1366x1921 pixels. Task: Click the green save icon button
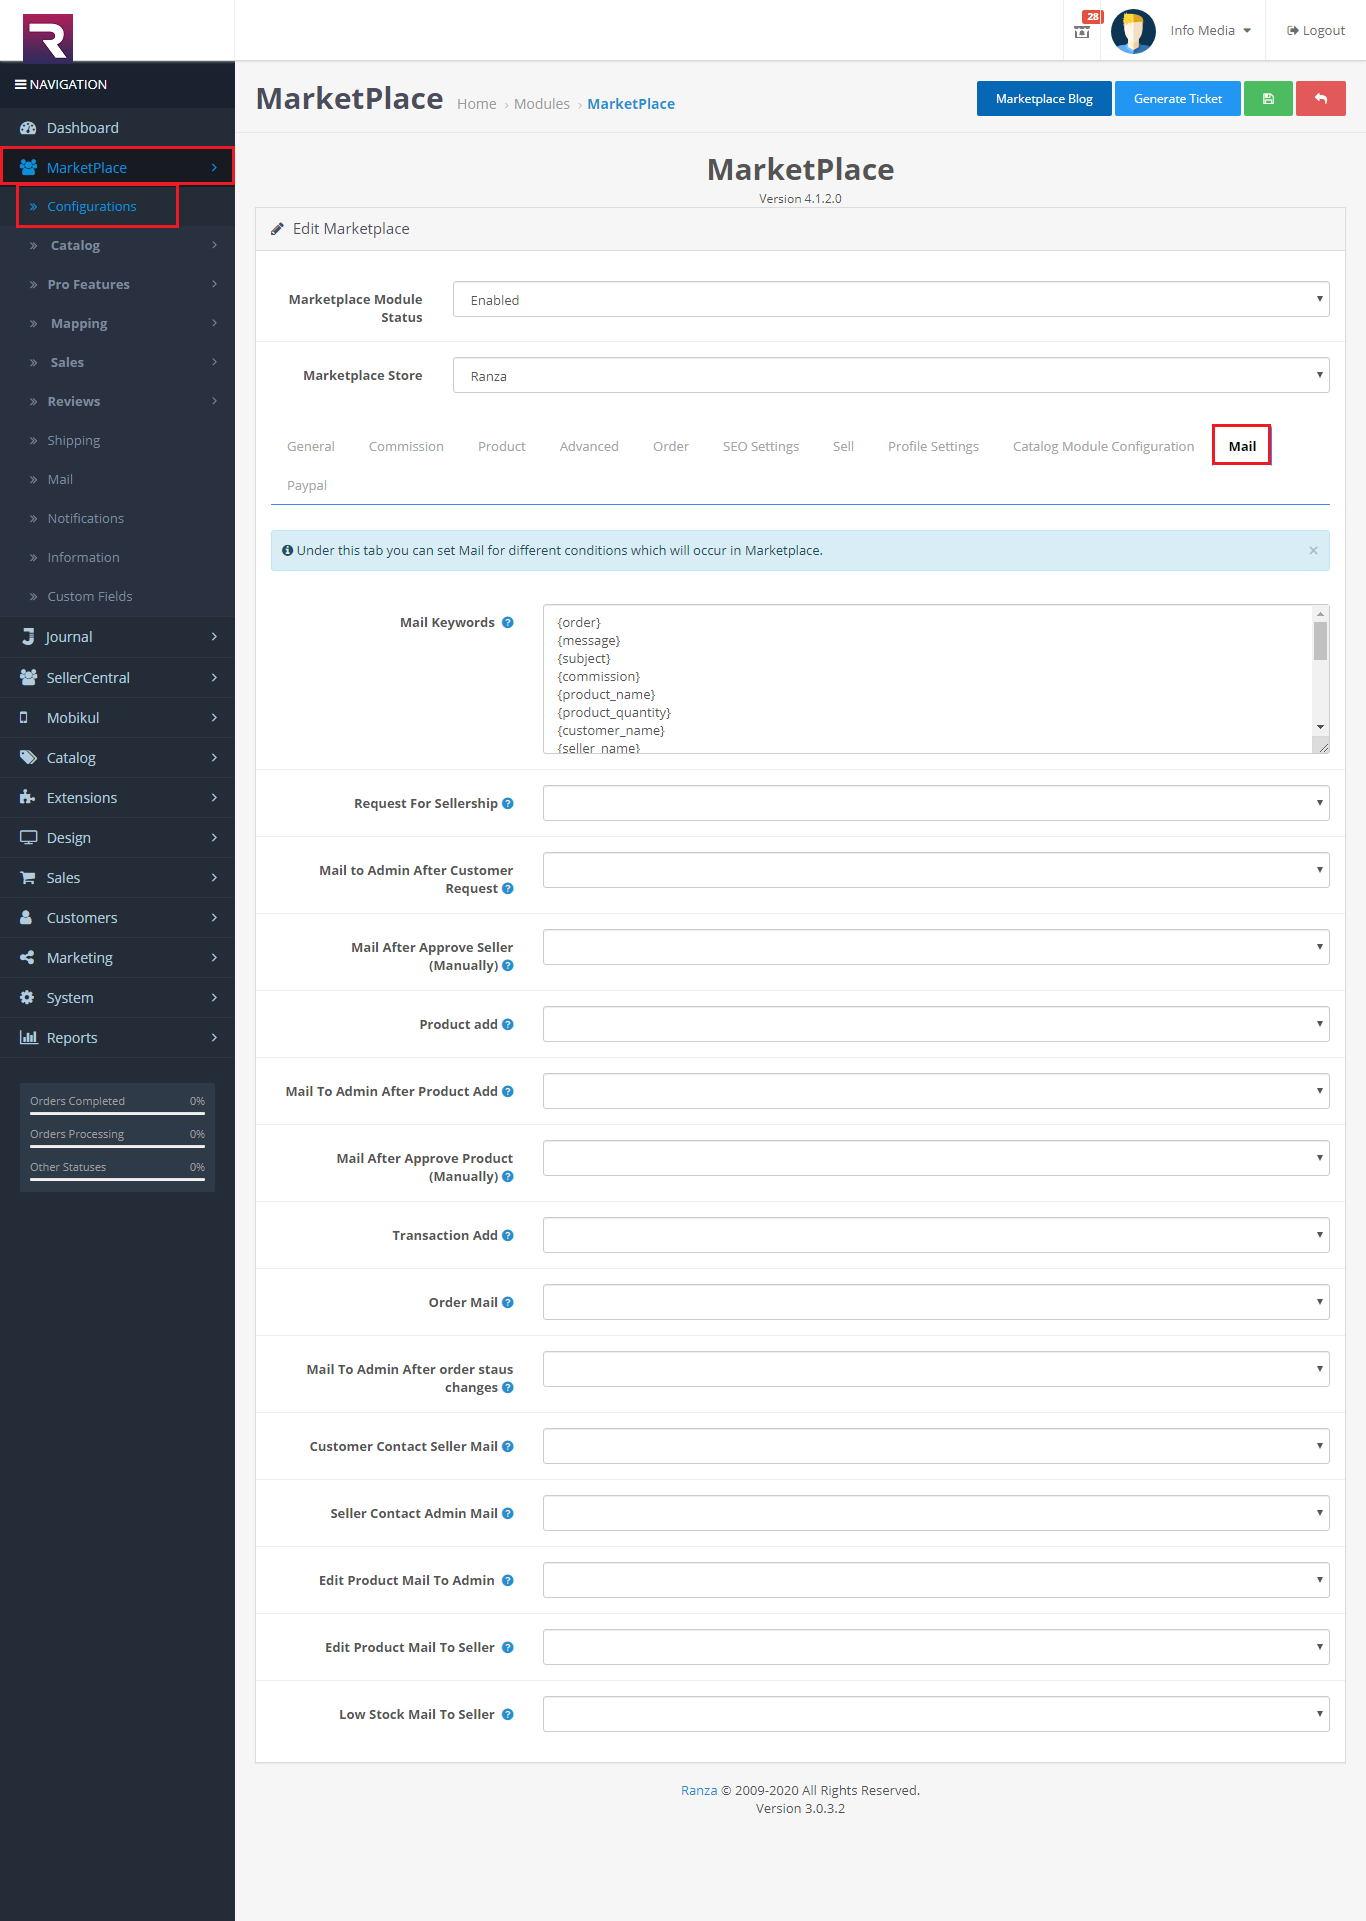coord(1268,99)
